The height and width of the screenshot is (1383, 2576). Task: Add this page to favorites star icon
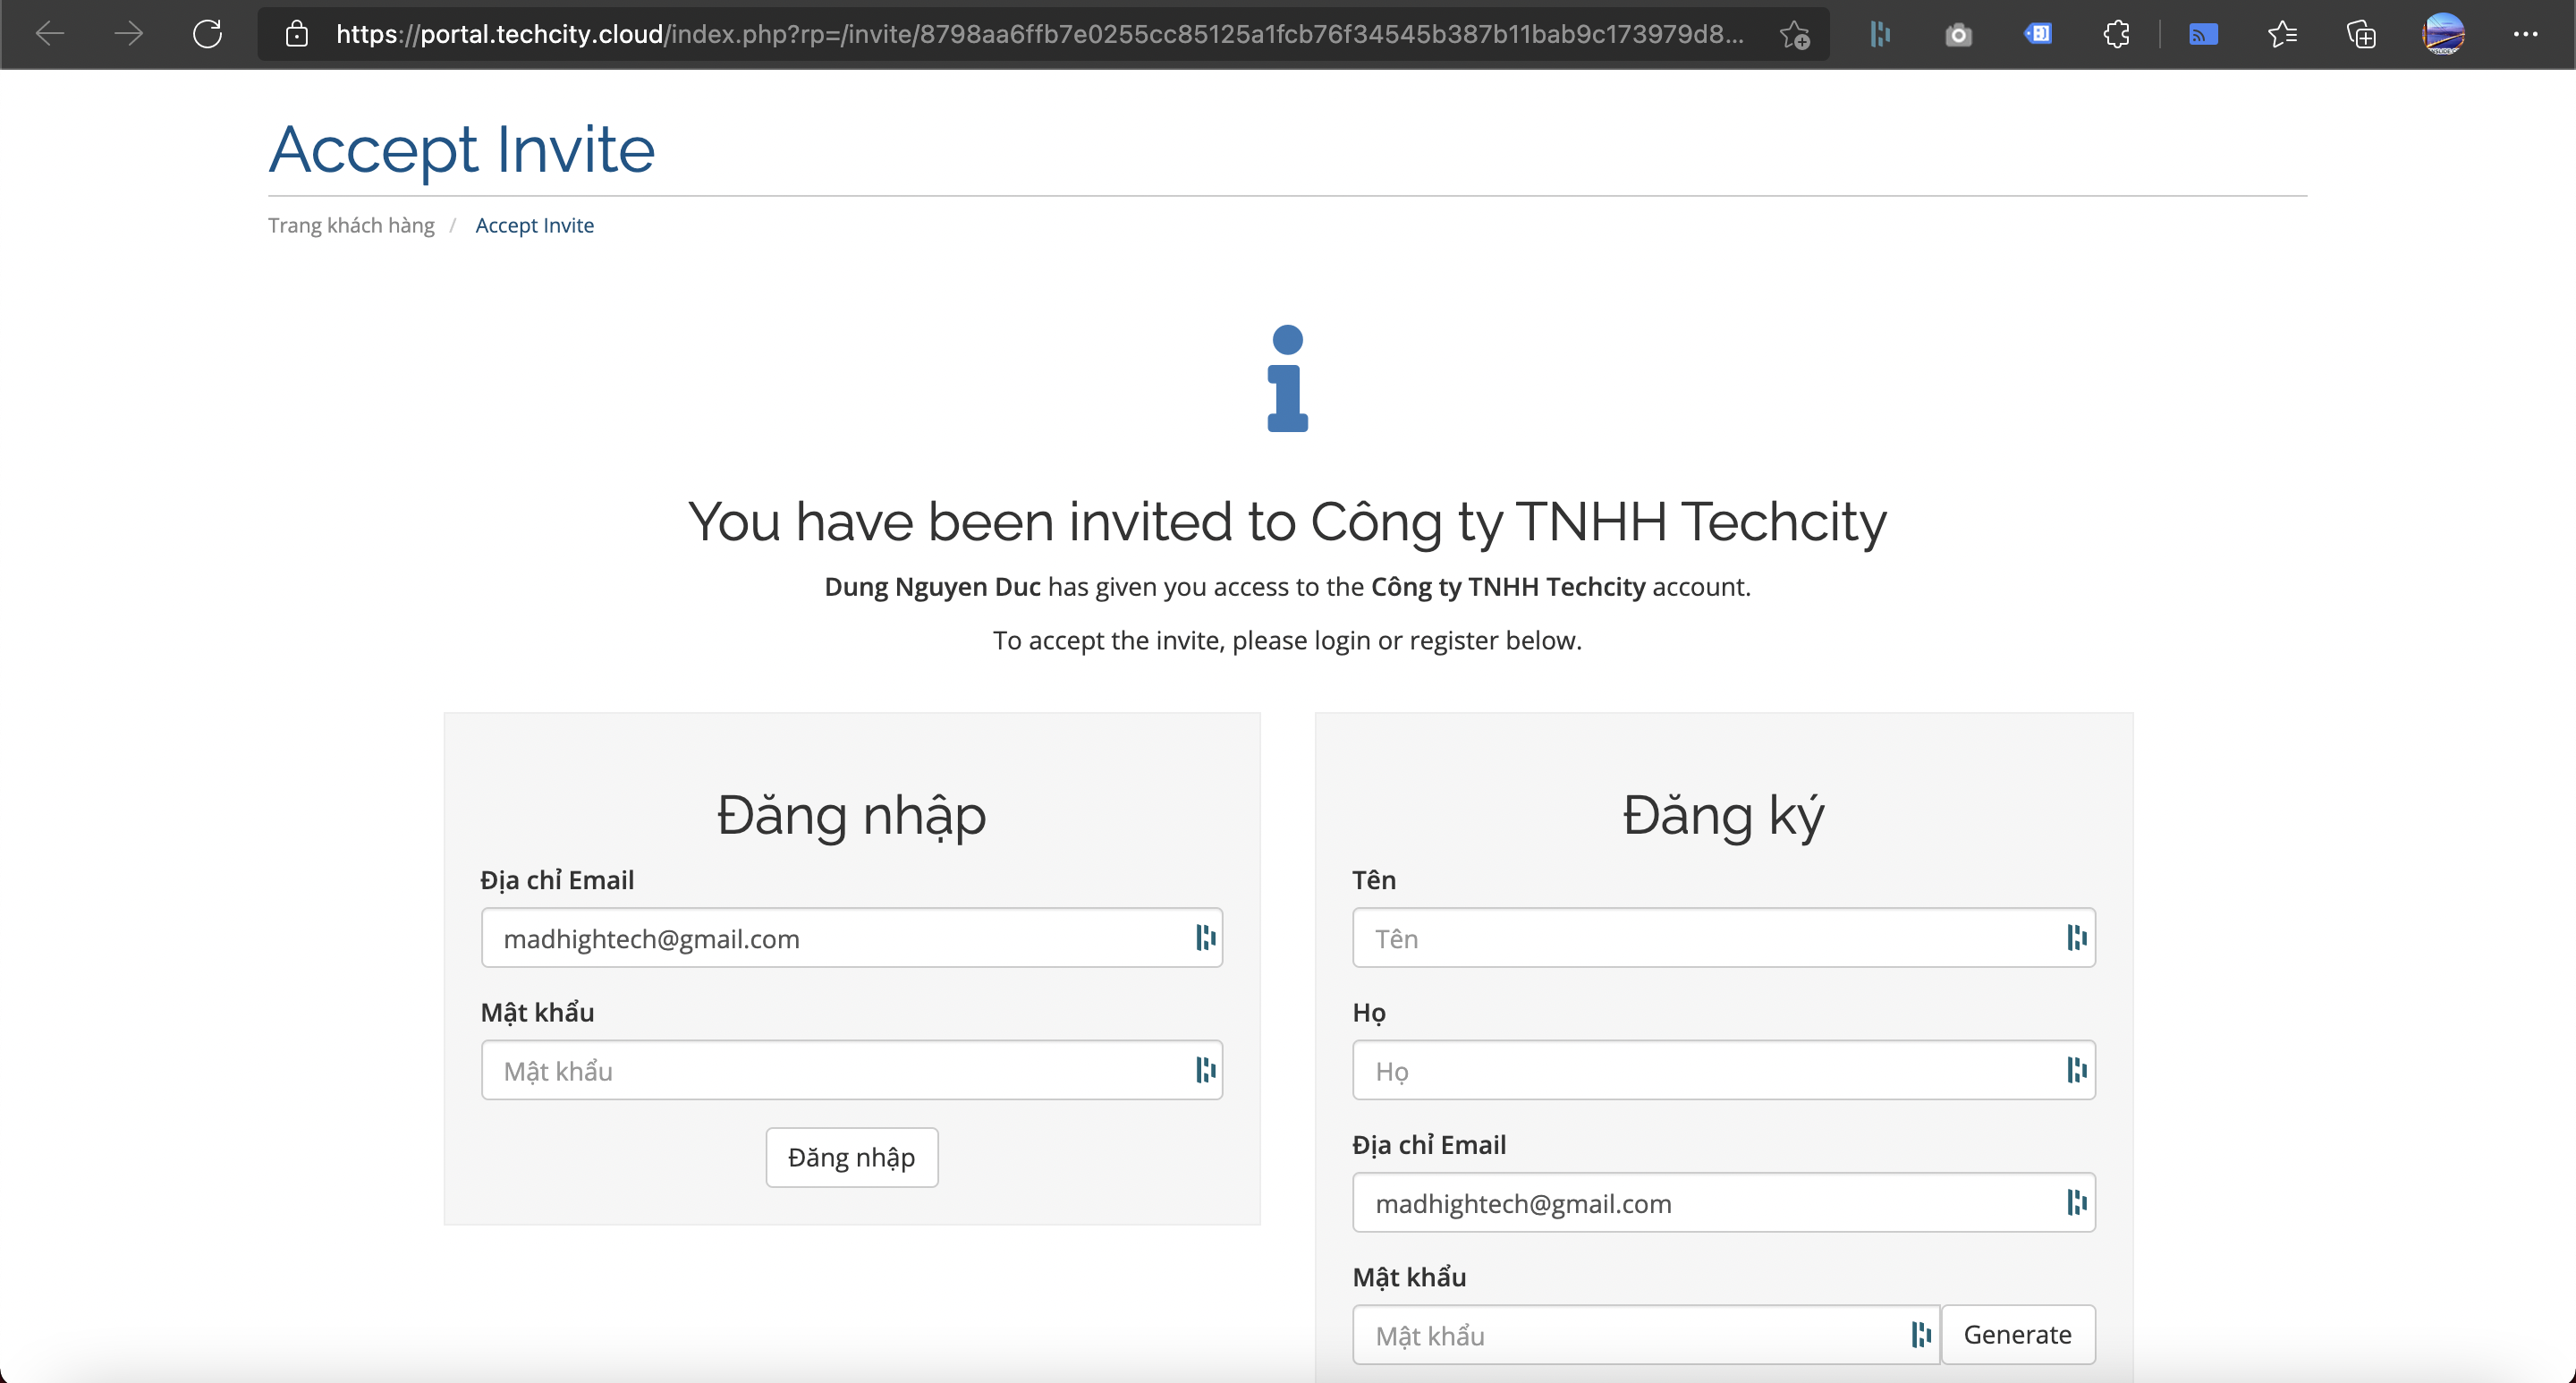click(x=1795, y=35)
